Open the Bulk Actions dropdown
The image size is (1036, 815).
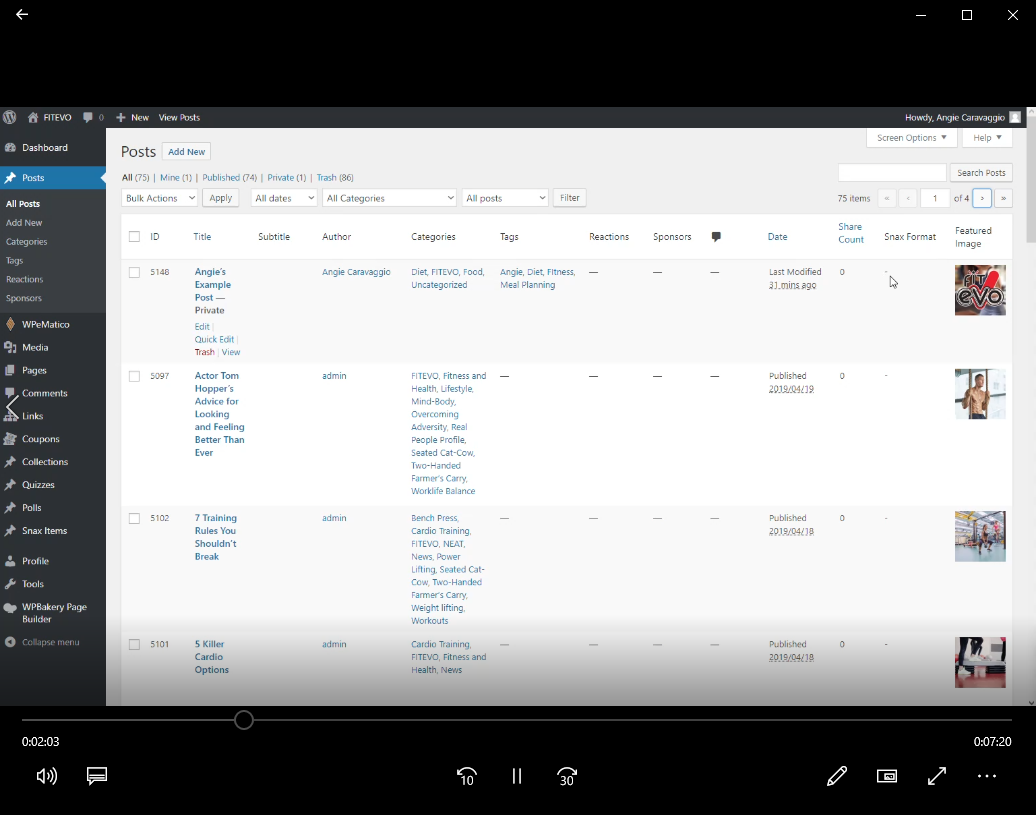(x=160, y=198)
